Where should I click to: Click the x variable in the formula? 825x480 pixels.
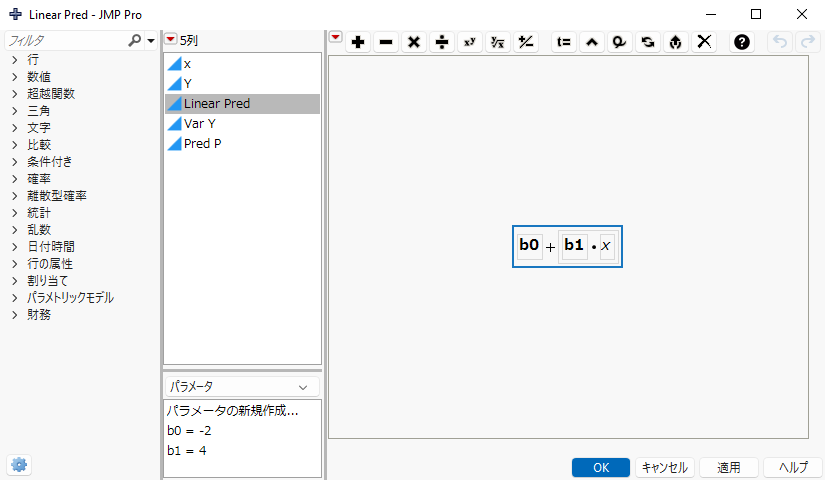[x=606, y=246]
